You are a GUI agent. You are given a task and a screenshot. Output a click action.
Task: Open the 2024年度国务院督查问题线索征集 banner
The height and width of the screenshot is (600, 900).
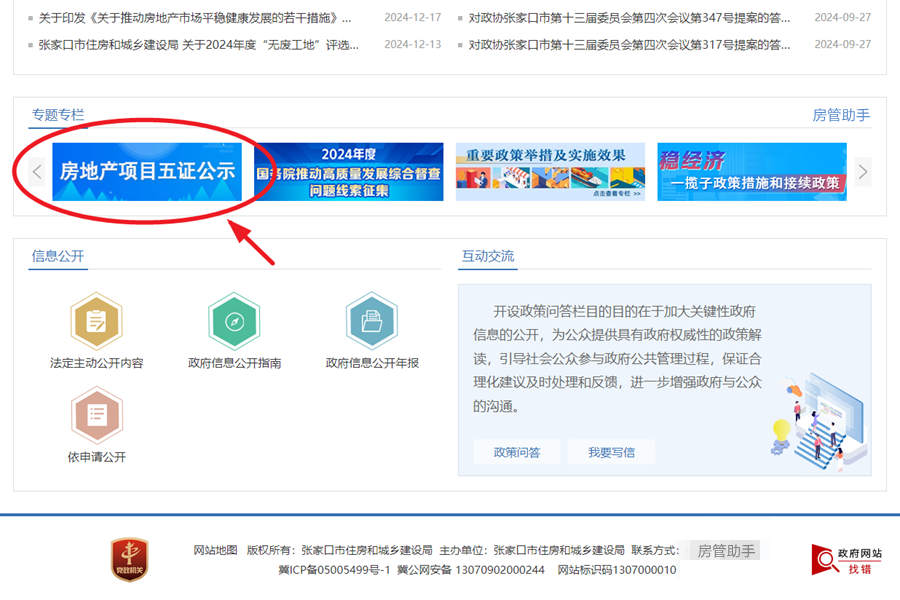point(348,172)
